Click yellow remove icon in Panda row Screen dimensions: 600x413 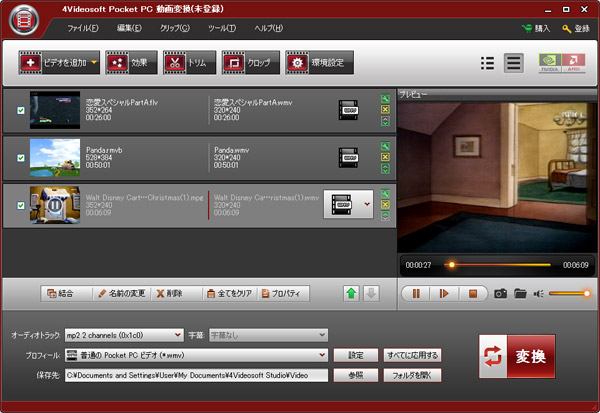(385, 157)
